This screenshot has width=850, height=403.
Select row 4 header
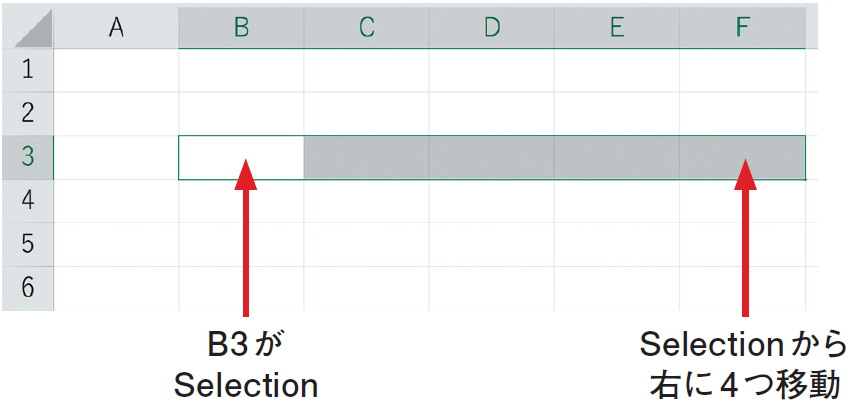pyautogui.click(x=28, y=201)
